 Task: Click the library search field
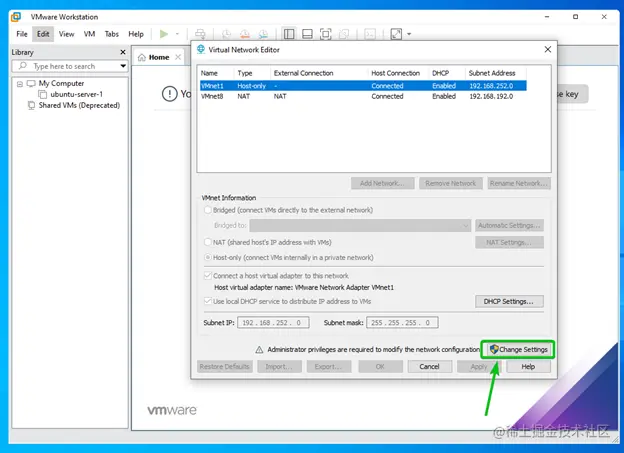click(x=70, y=66)
